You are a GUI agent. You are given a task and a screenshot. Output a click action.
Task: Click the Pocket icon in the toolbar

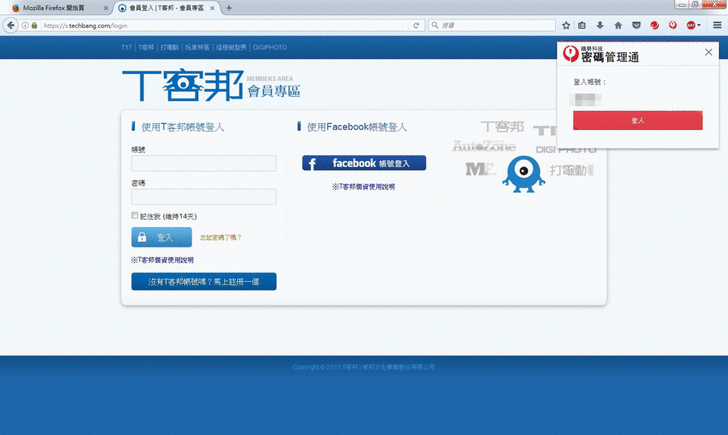[x=636, y=26]
